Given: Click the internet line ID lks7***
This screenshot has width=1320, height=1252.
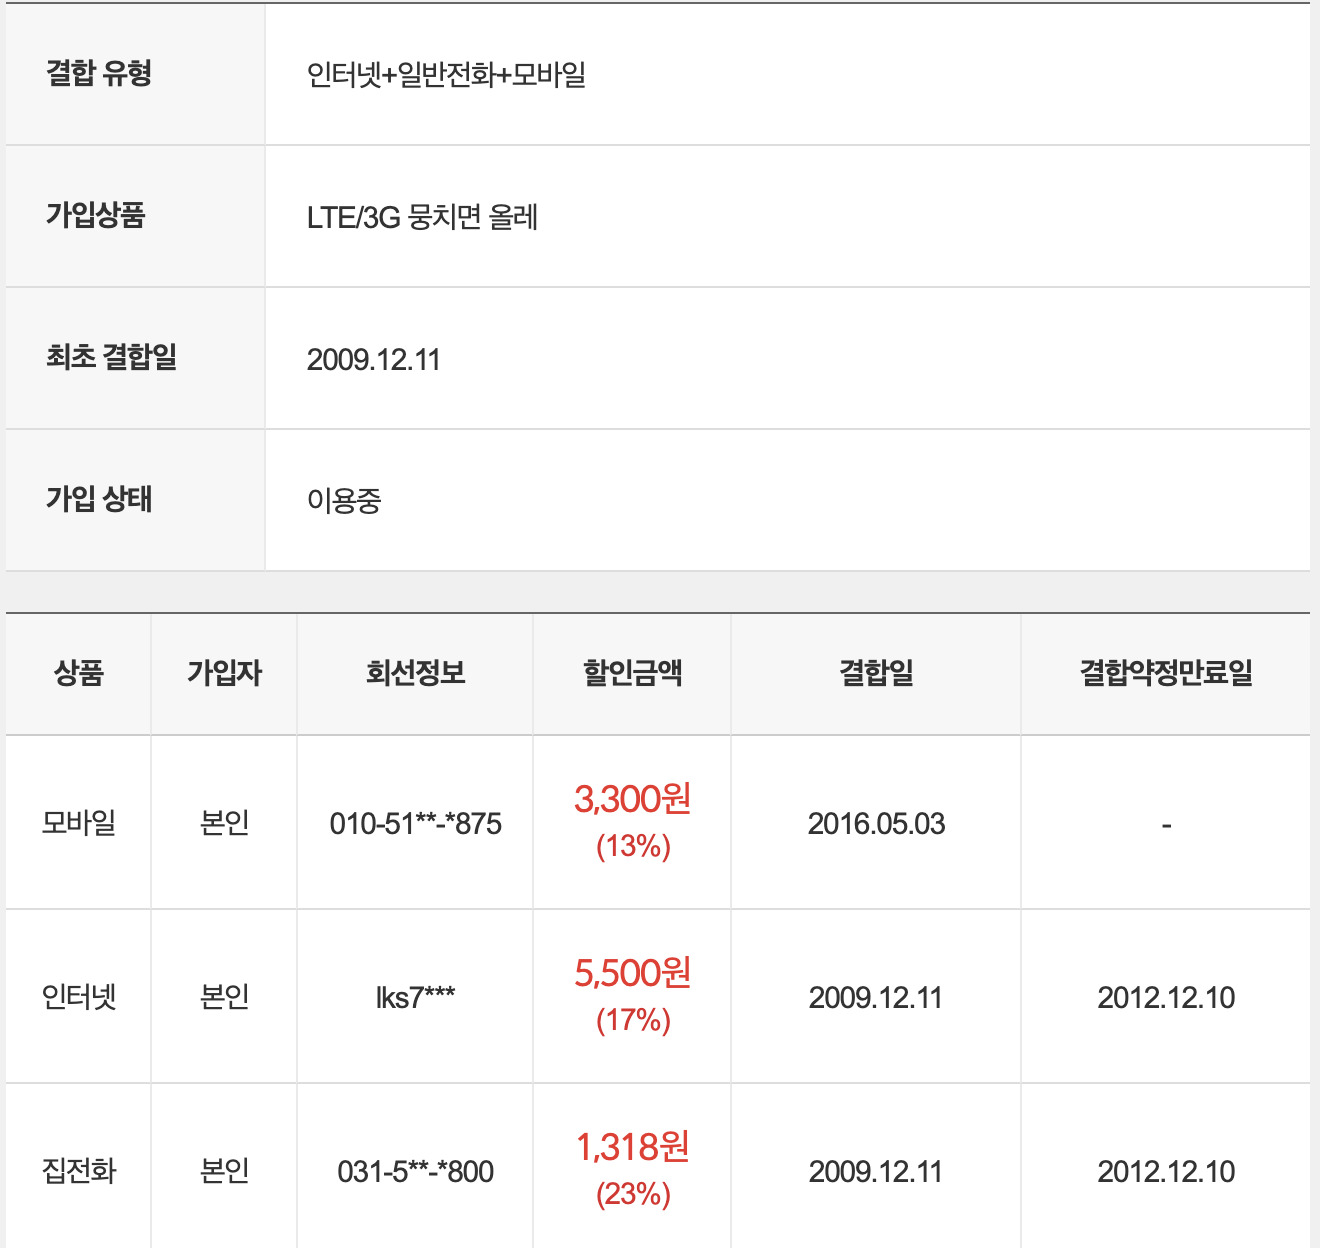Looking at the screenshot, I should 415,998.
